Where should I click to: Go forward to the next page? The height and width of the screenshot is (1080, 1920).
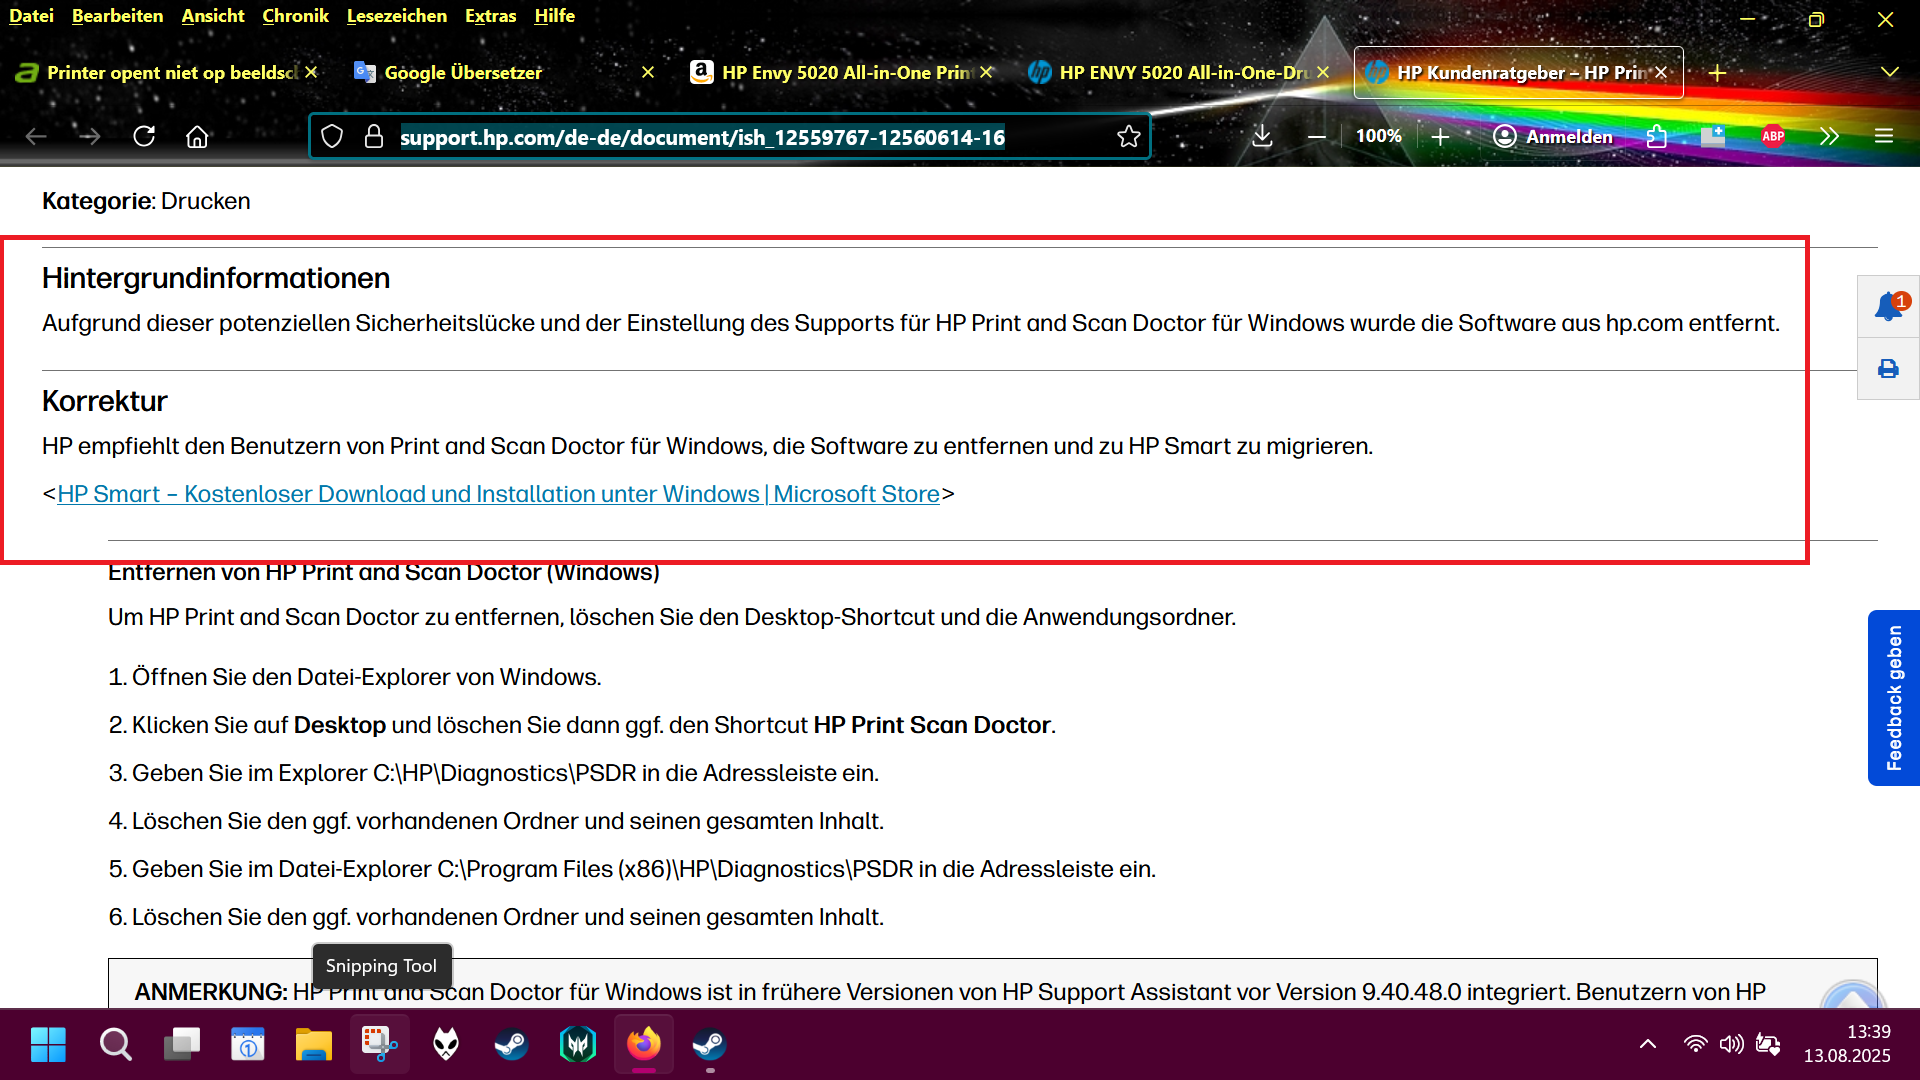(90, 136)
